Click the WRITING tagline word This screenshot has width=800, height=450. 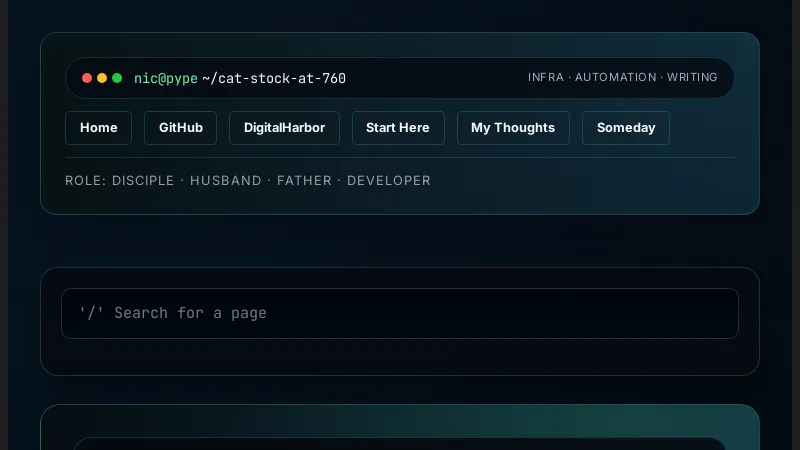pyautogui.click(x=692, y=77)
